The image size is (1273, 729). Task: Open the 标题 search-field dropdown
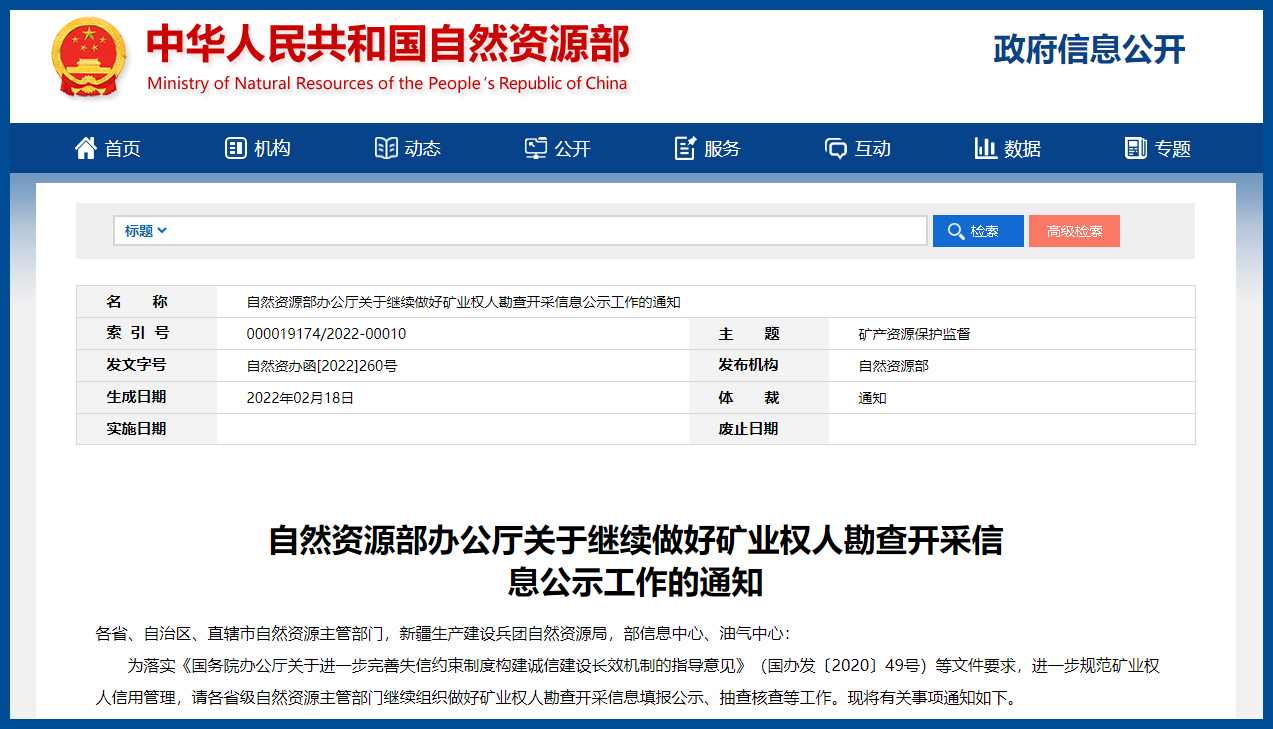(x=146, y=231)
